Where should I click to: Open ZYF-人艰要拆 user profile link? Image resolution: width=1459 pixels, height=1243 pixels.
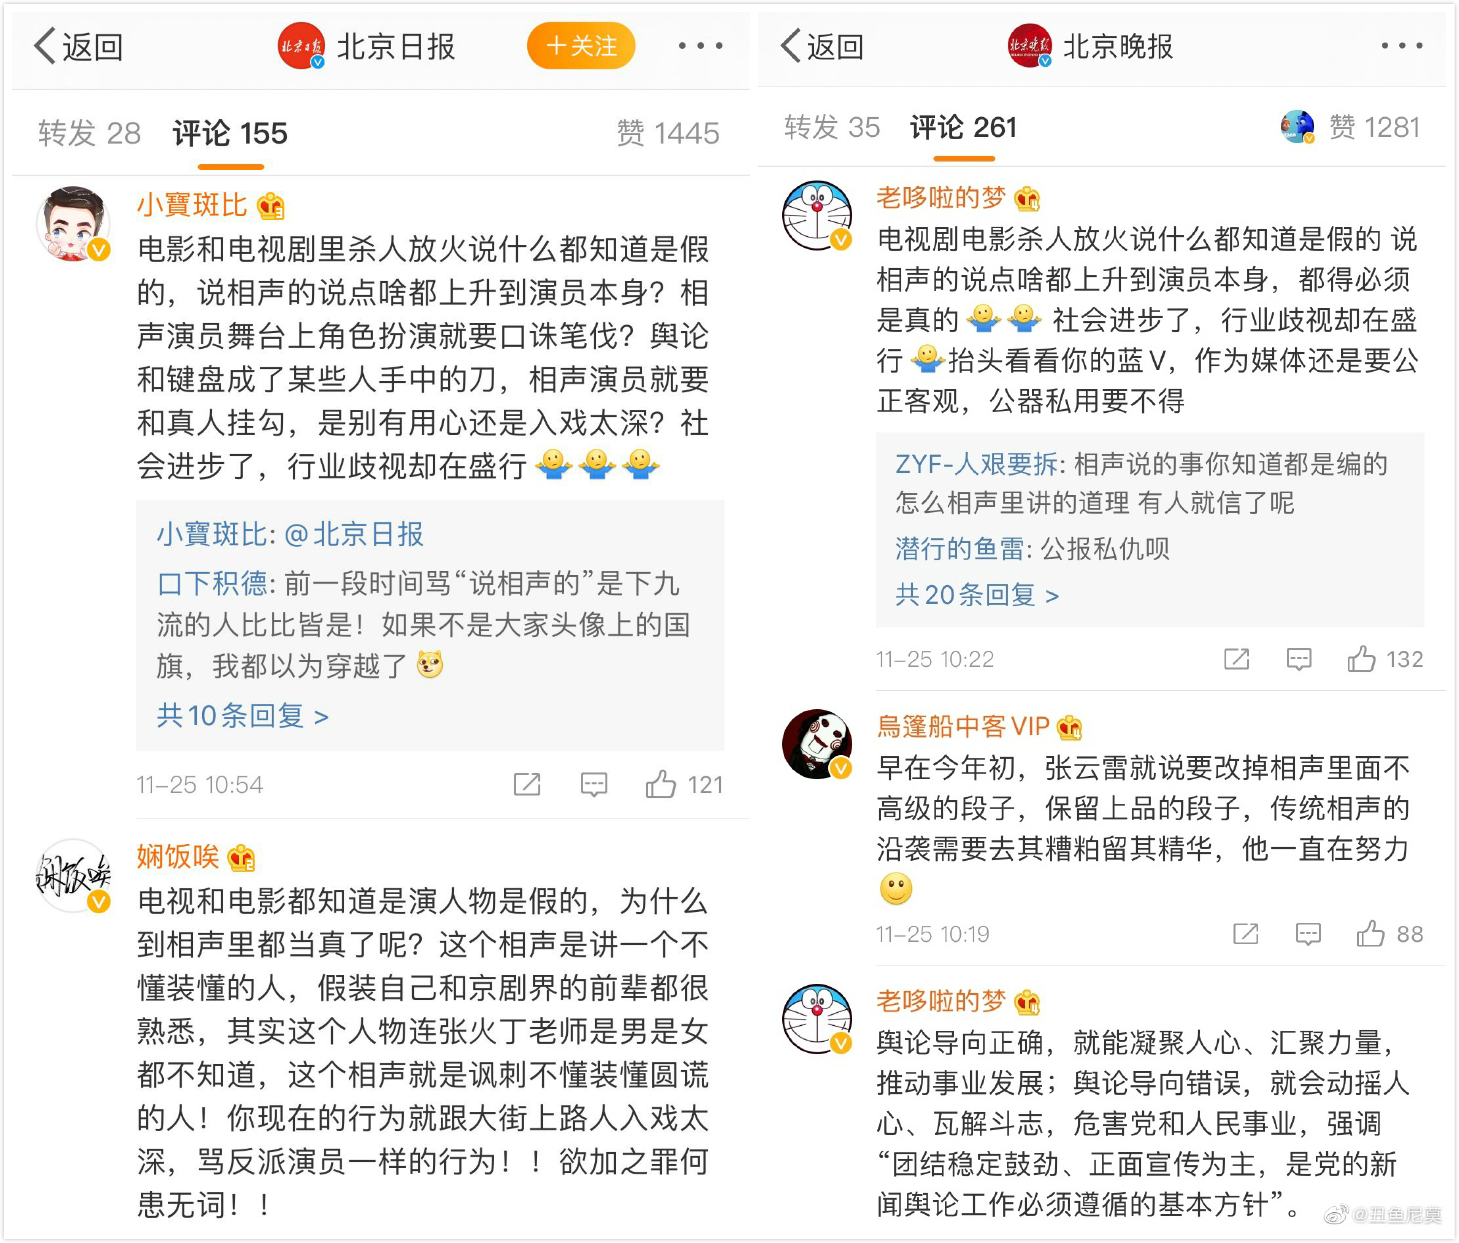pos(976,464)
